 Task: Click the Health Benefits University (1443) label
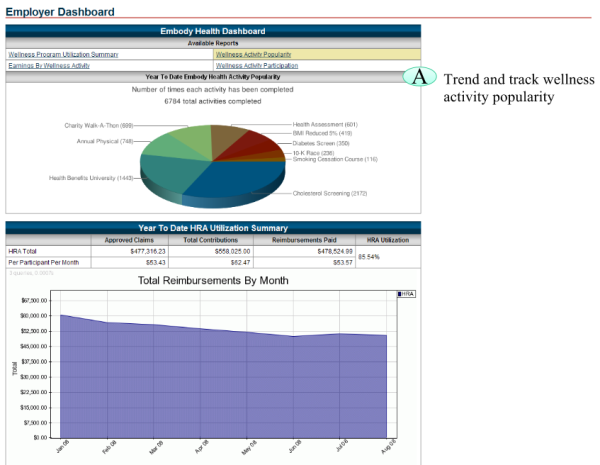91,178
